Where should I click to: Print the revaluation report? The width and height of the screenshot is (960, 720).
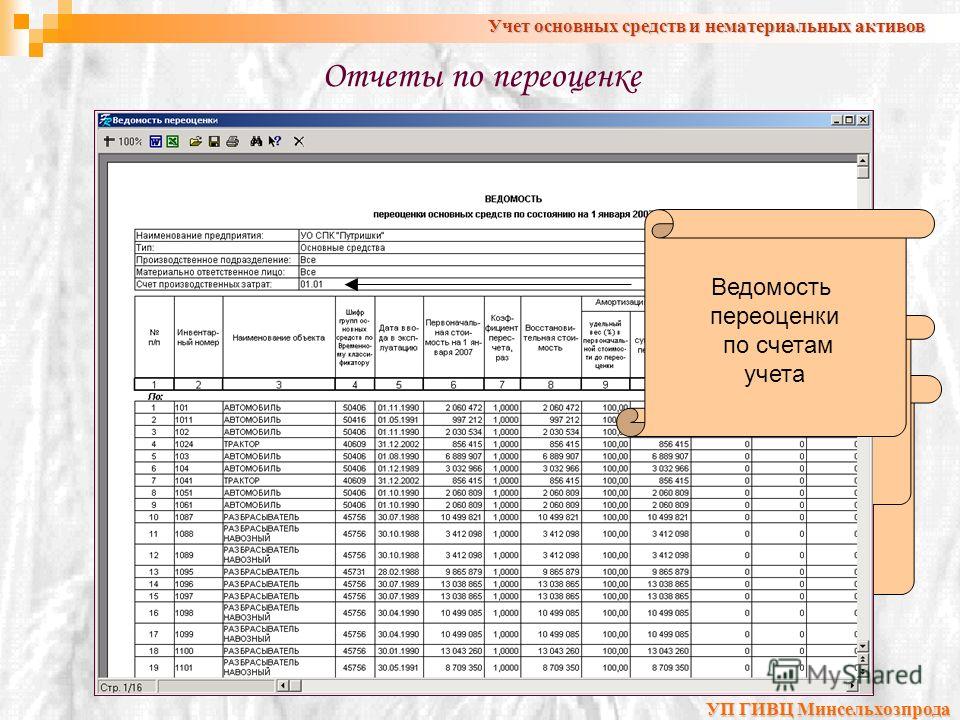(232, 141)
